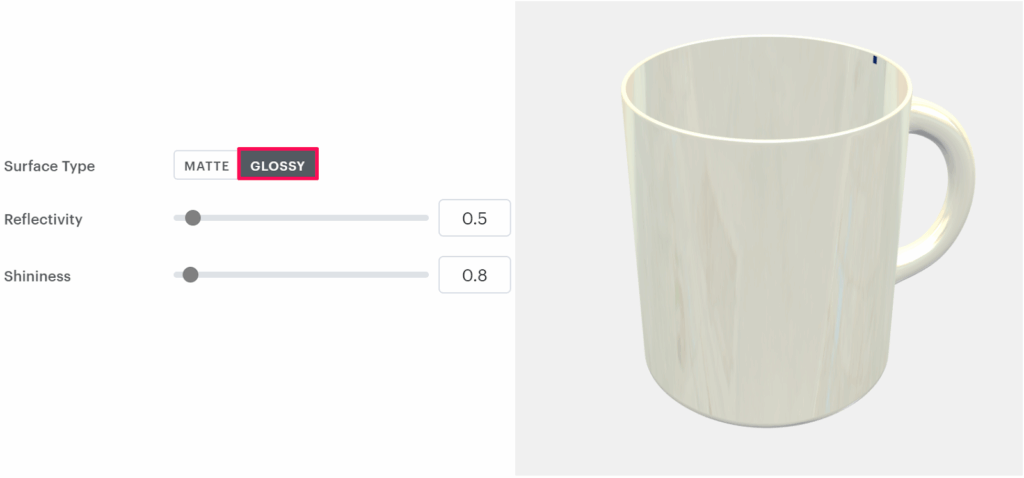The height and width of the screenshot is (478, 1024).
Task: Click the Reflectivity slider handle
Action: [193, 218]
